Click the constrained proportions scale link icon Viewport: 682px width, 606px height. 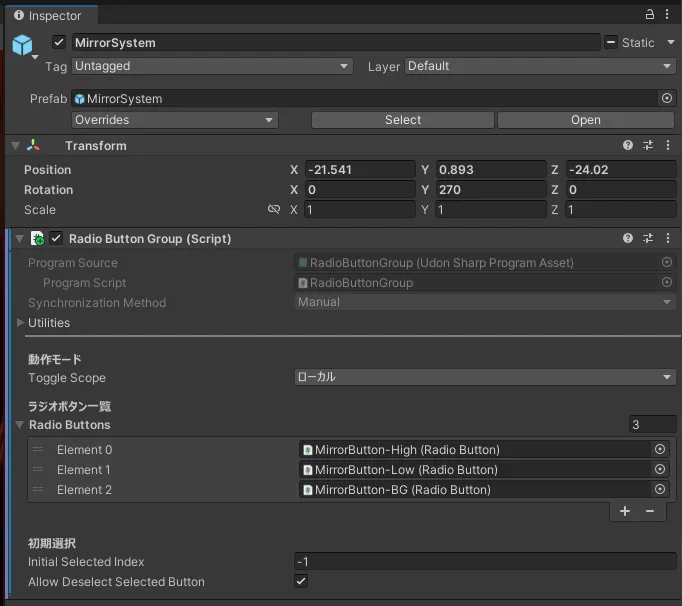coord(274,210)
